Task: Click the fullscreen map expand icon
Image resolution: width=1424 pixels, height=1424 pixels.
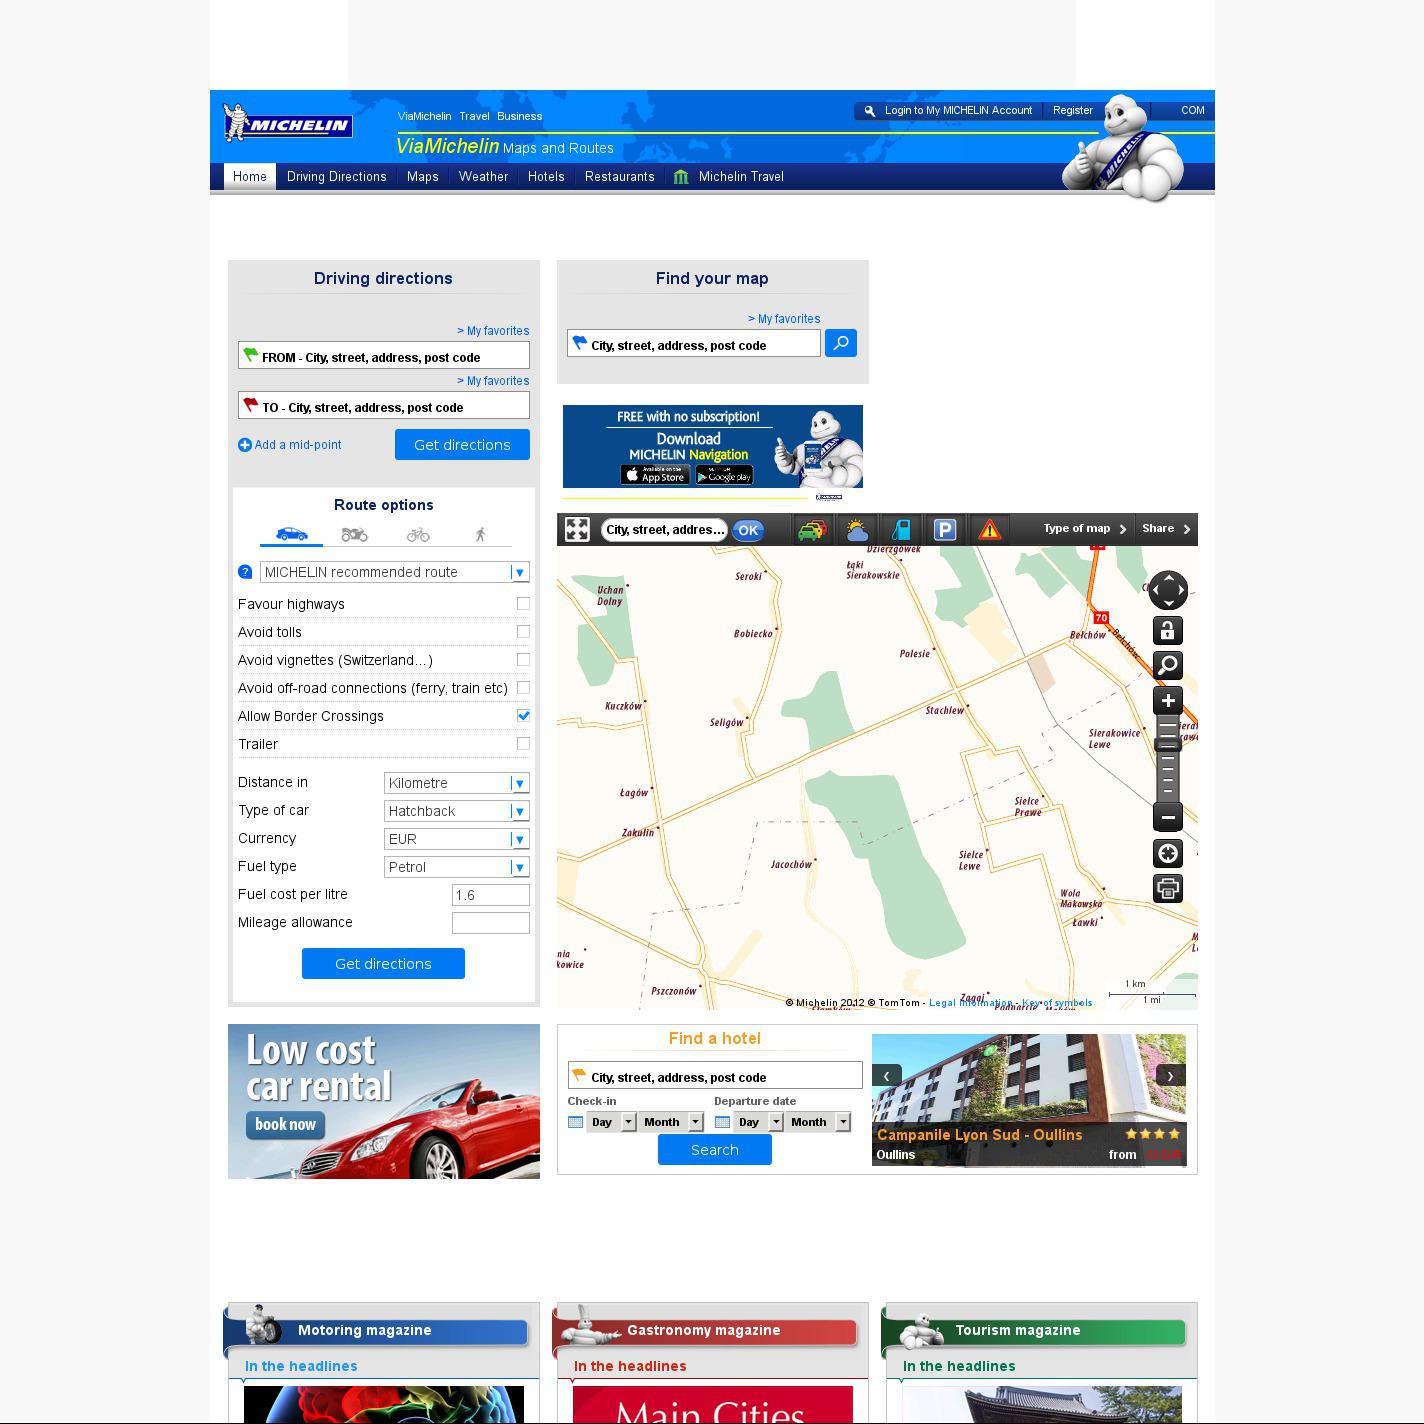Action: [577, 529]
